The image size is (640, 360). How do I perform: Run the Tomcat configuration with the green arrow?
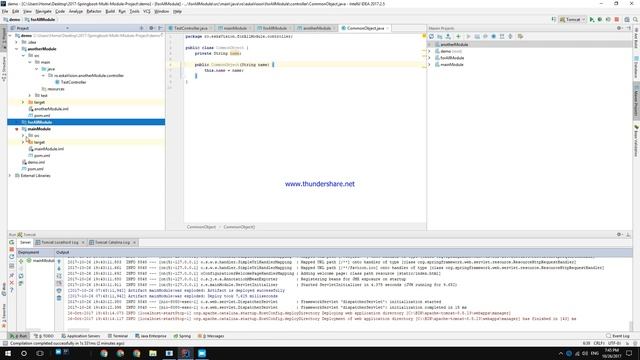pos(592,19)
